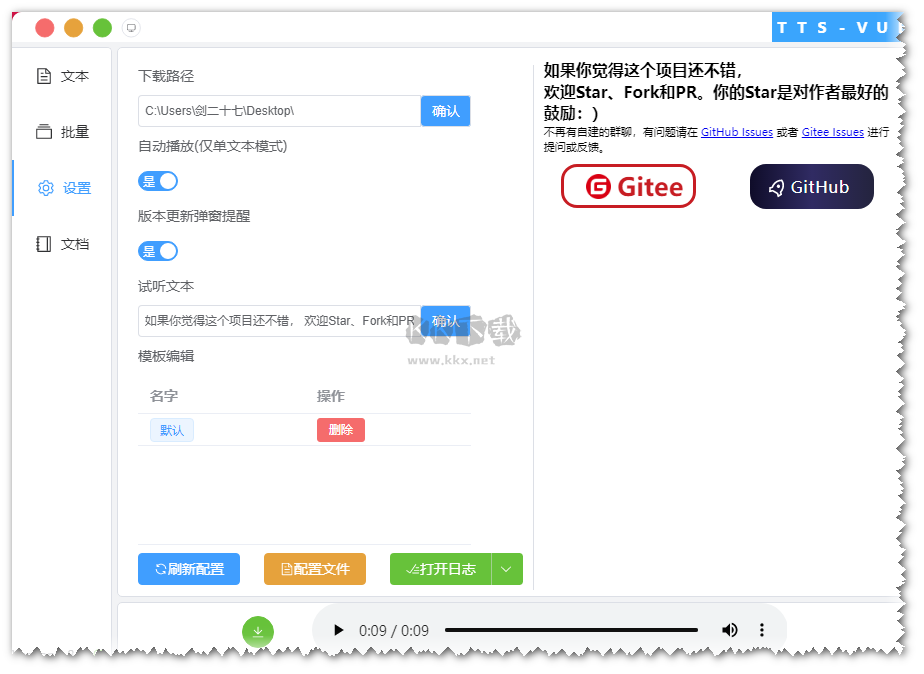Switch to the 文本 sidebar tab
924x674 pixels.
click(63, 76)
